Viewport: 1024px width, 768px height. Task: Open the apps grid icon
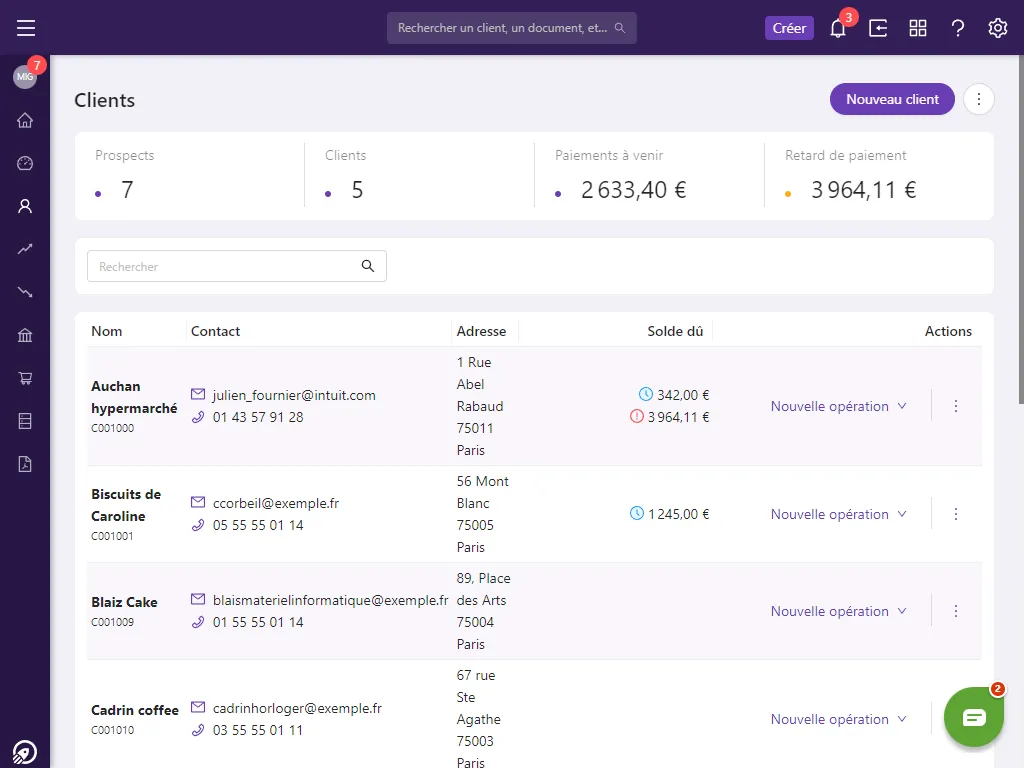pos(918,28)
